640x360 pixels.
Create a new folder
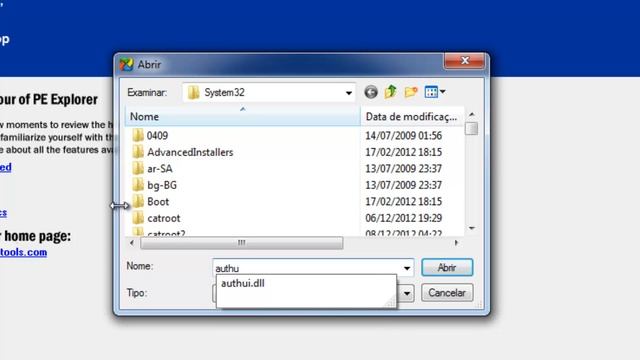(411, 92)
